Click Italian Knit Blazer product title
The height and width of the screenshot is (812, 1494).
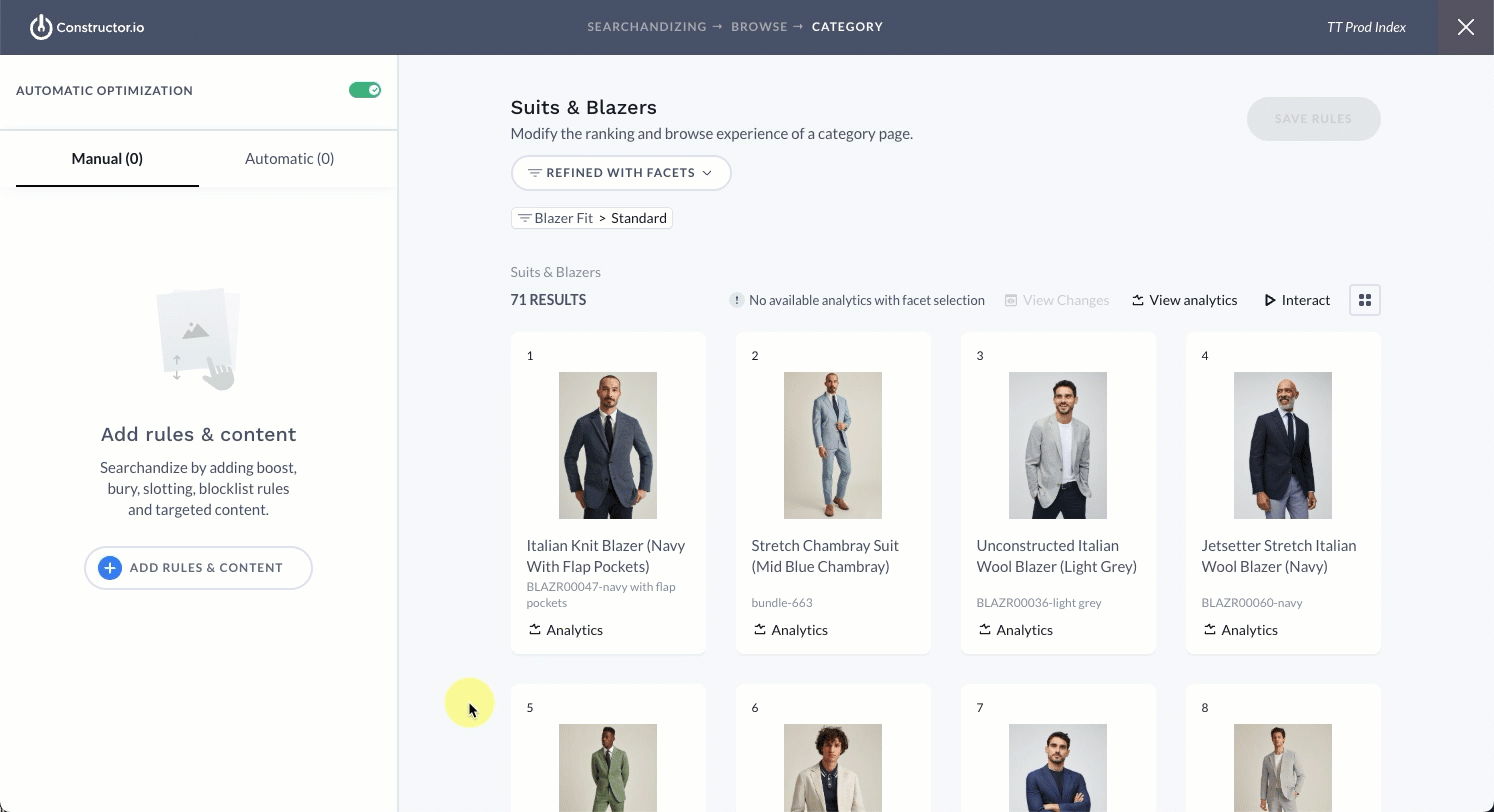point(606,556)
